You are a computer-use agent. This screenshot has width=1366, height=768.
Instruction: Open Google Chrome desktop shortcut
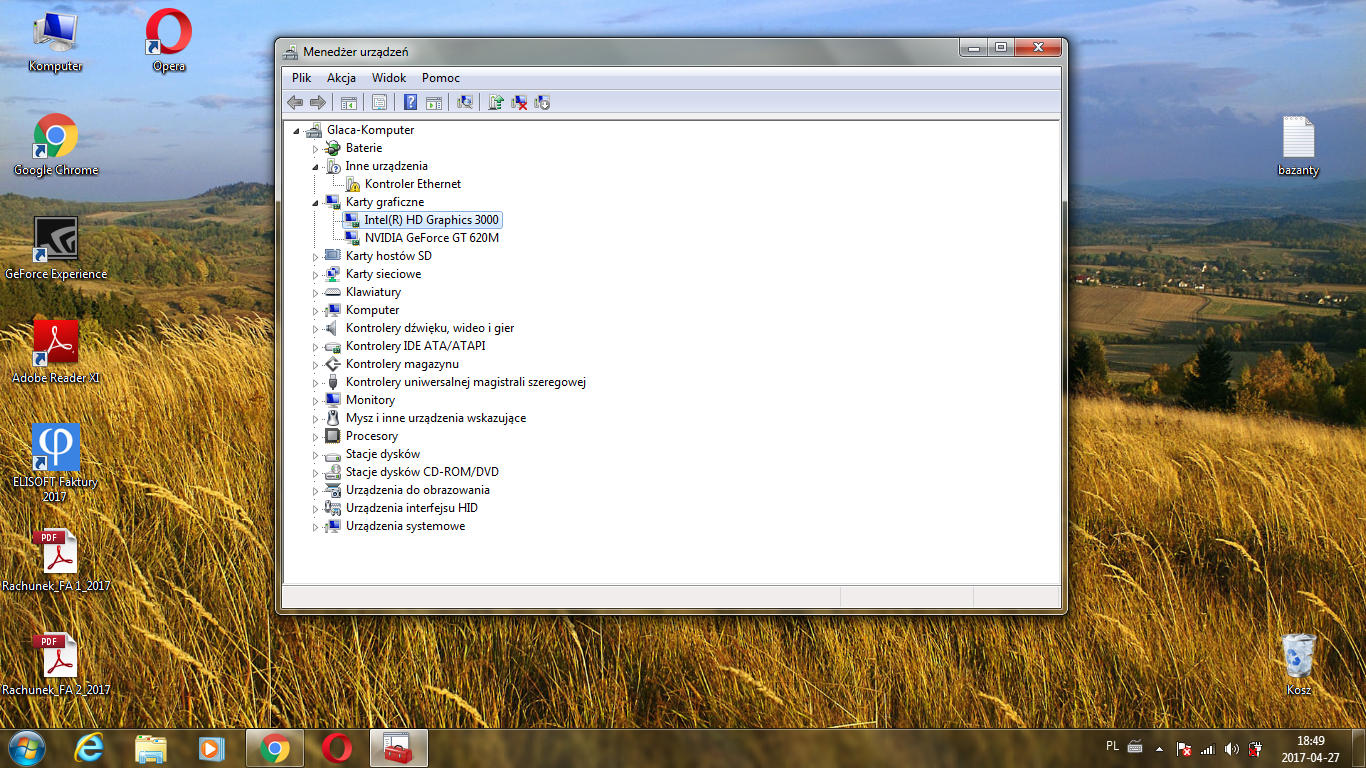pos(55,145)
